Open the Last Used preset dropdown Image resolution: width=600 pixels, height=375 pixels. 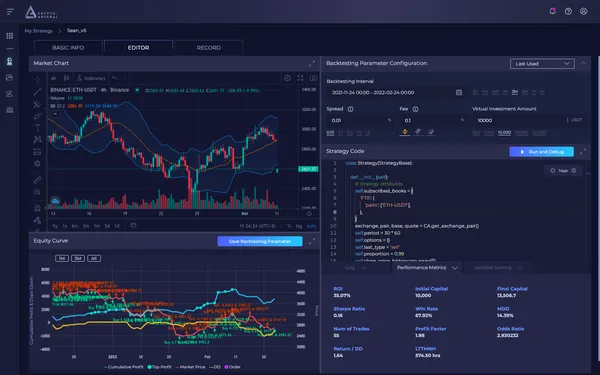coord(542,64)
